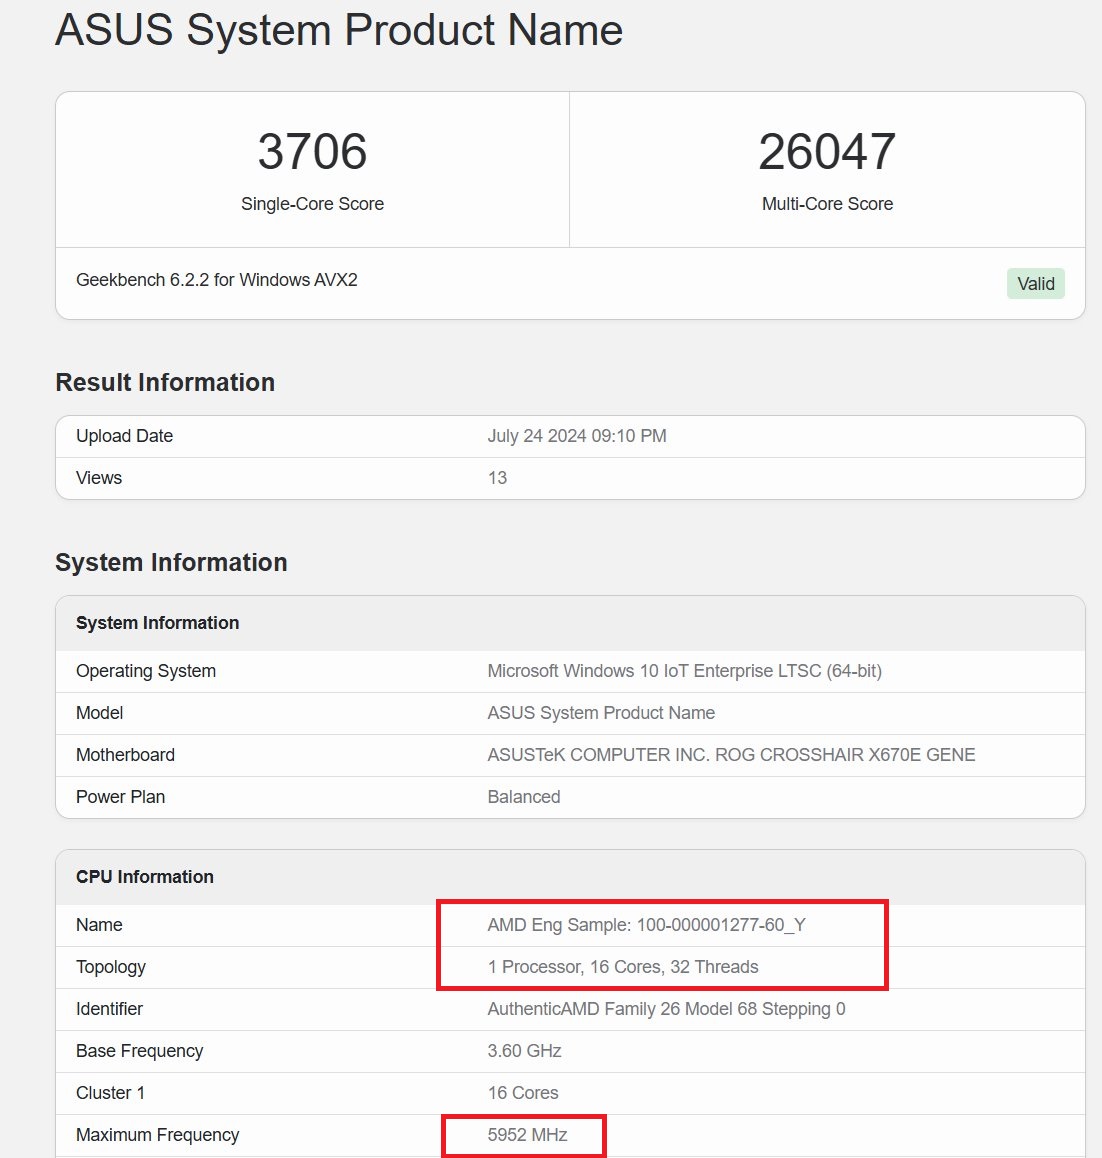Click the 'Upload Date' label
Image resolution: width=1102 pixels, height=1158 pixels.
(124, 436)
